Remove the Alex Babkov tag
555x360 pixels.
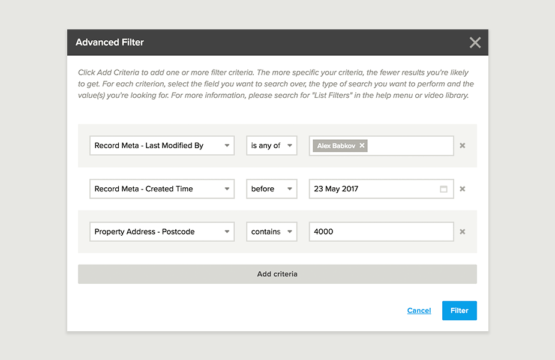click(x=362, y=145)
